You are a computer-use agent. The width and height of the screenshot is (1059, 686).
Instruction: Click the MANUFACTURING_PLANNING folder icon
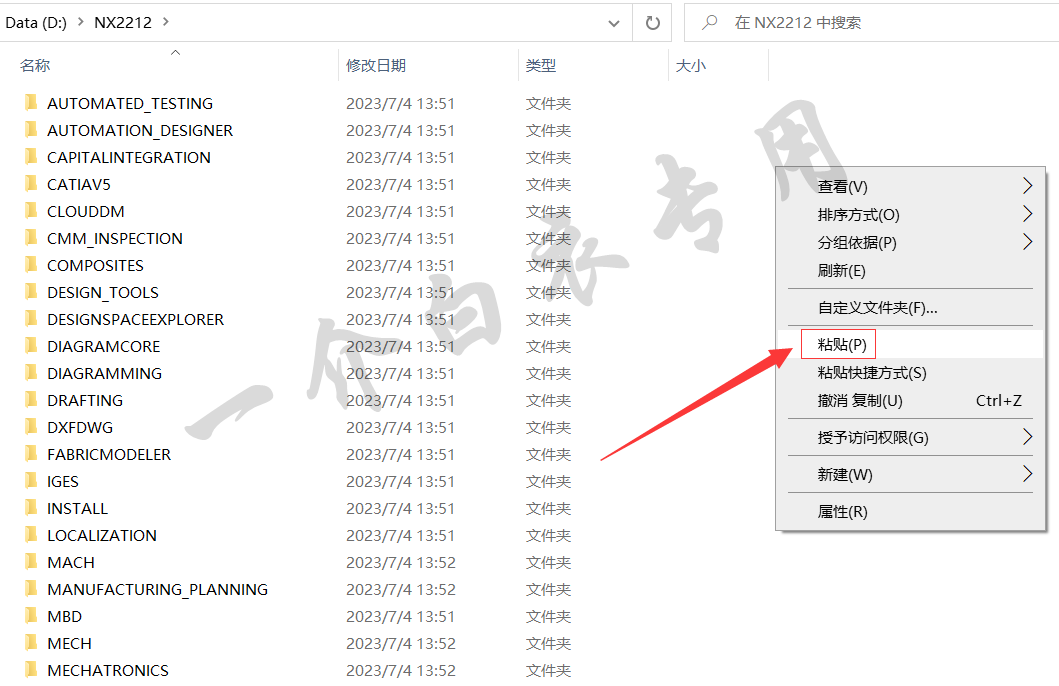tap(30, 589)
